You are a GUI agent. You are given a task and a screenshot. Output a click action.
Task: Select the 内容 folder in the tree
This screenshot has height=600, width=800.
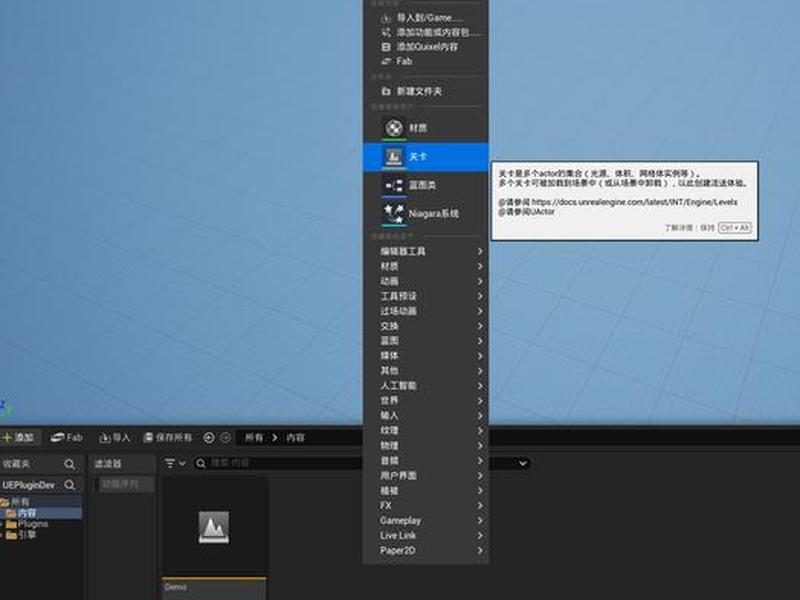(x=41, y=513)
